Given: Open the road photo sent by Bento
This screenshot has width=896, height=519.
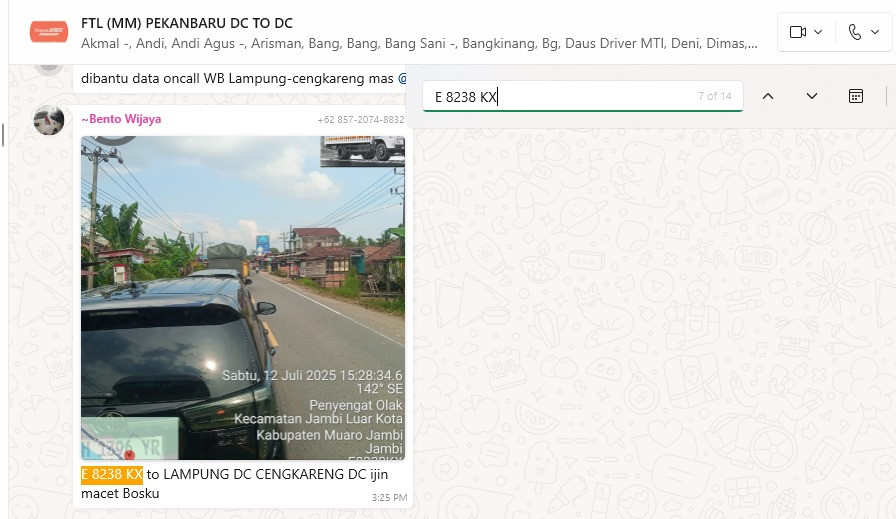Looking at the screenshot, I should click(x=243, y=298).
